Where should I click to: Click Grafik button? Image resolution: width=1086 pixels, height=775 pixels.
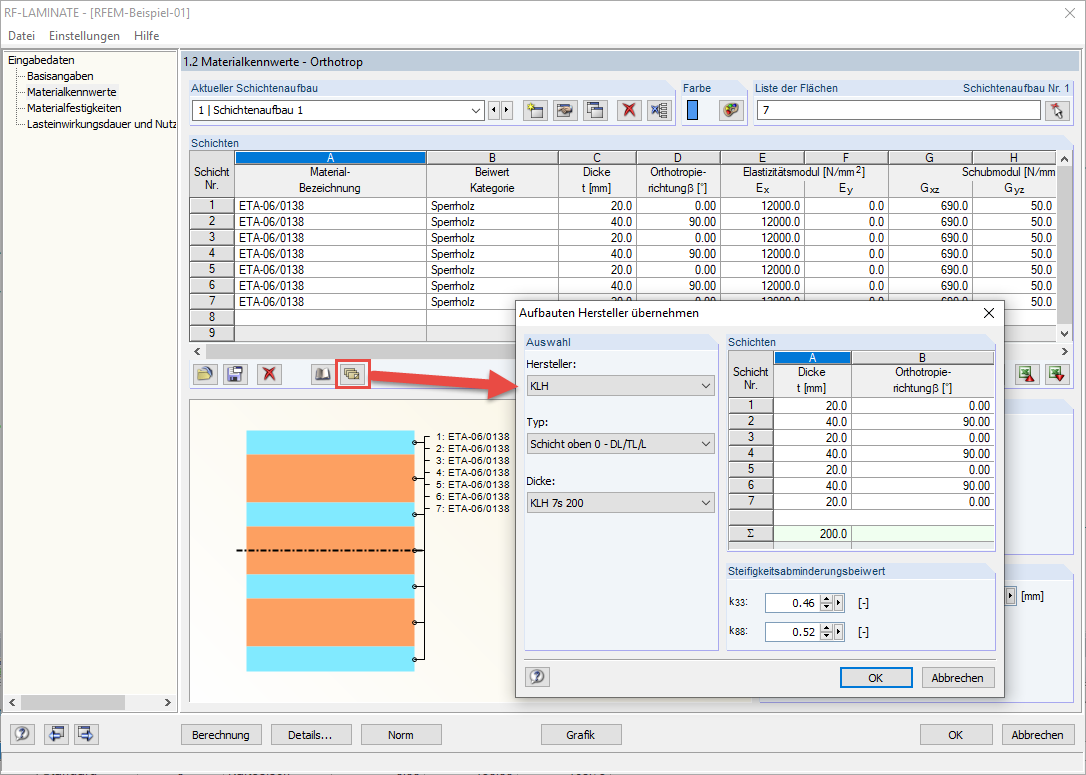(581, 735)
